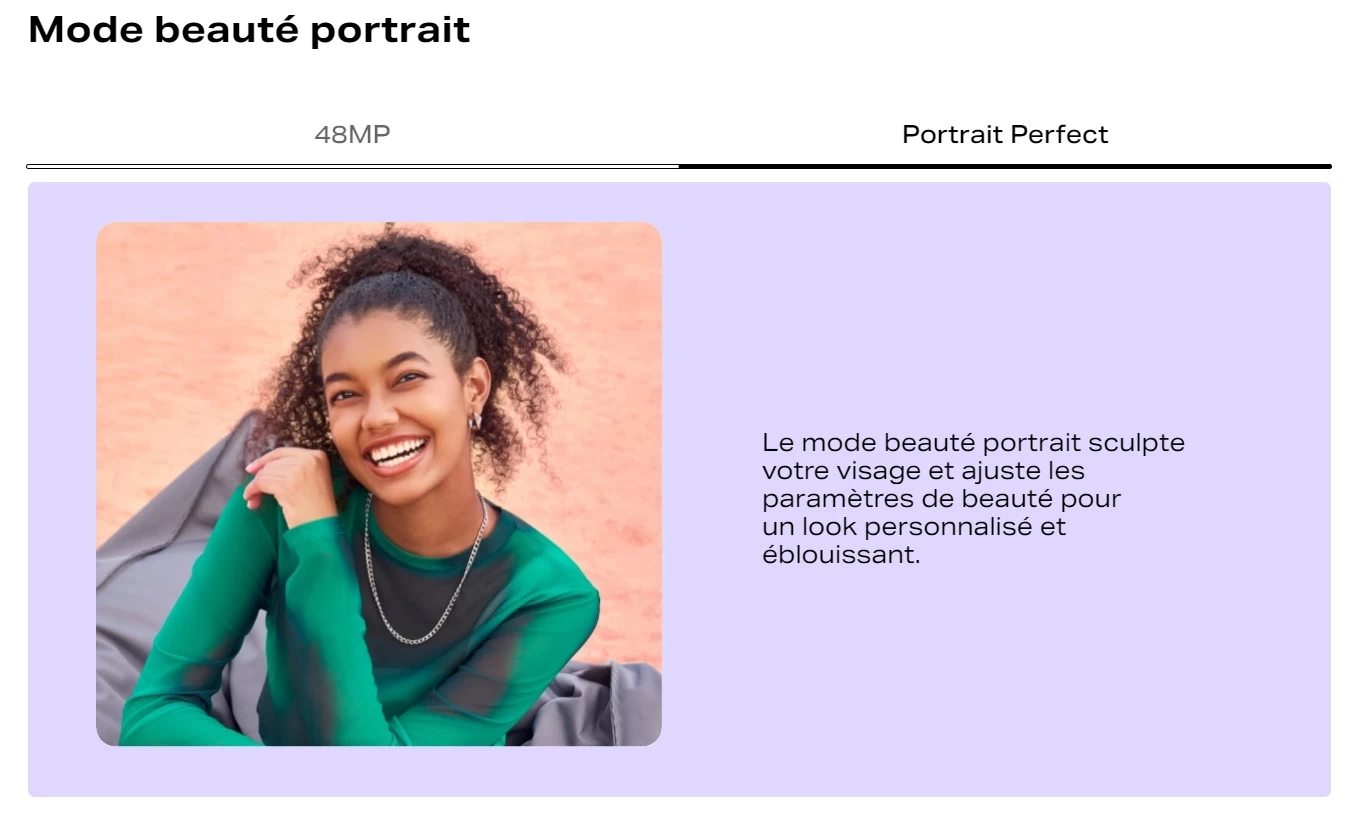Click 'paramètres de beauté pour' text line

(x=941, y=498)
